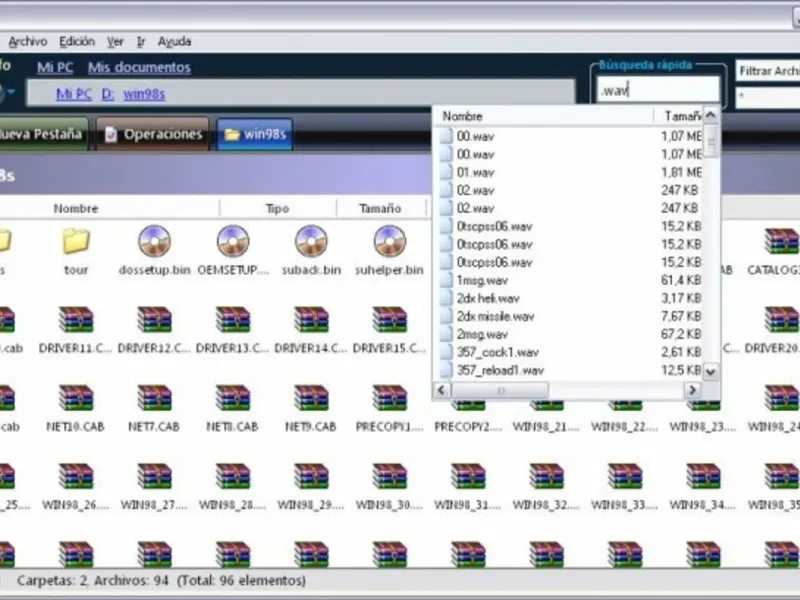Viewport: 800px width, 600px height.
Task: Select the suhelper.bin file icon
Action: (x=389, y=241)
